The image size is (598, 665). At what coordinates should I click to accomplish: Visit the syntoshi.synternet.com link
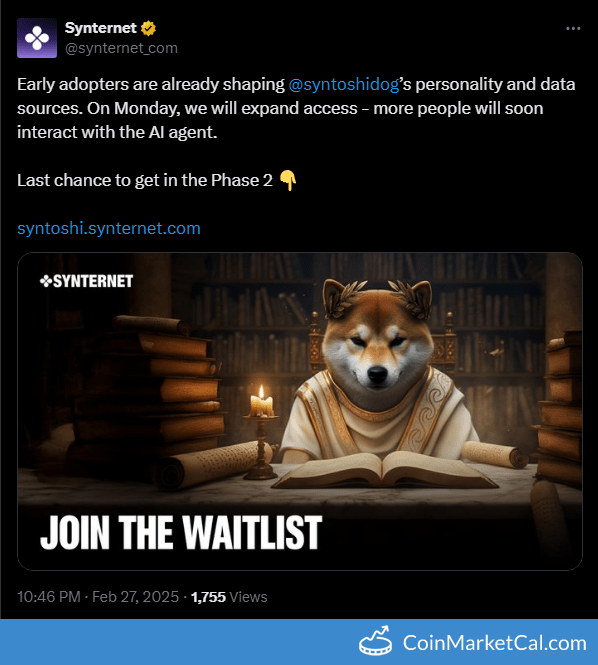(109, 229)
